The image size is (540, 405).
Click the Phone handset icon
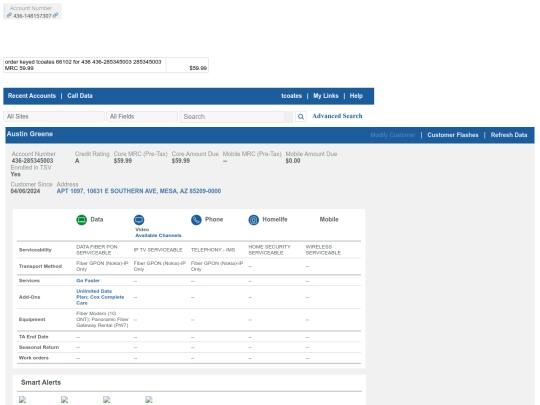pos(196,220)
